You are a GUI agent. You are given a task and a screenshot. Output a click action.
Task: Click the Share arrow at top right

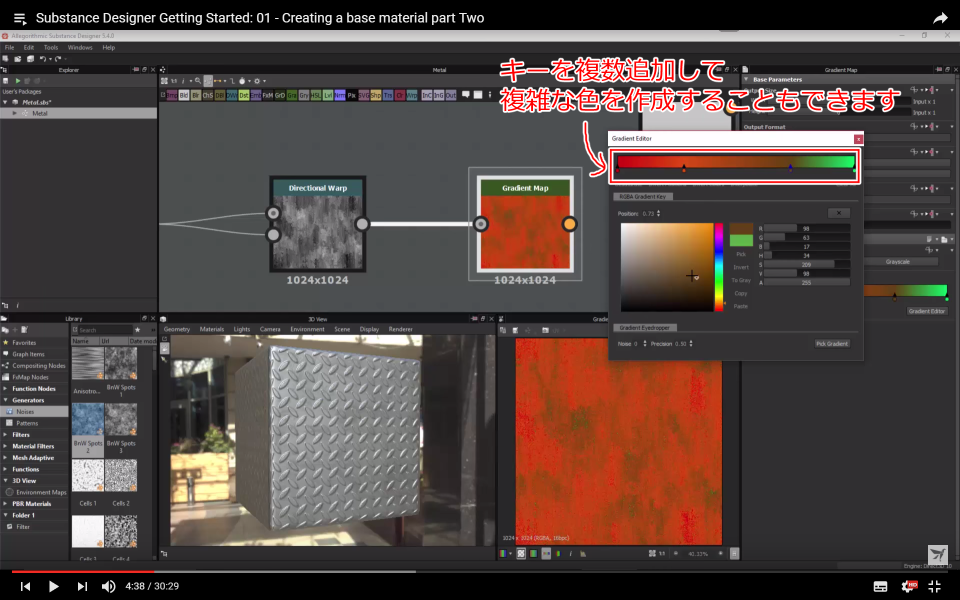(940, 18)
